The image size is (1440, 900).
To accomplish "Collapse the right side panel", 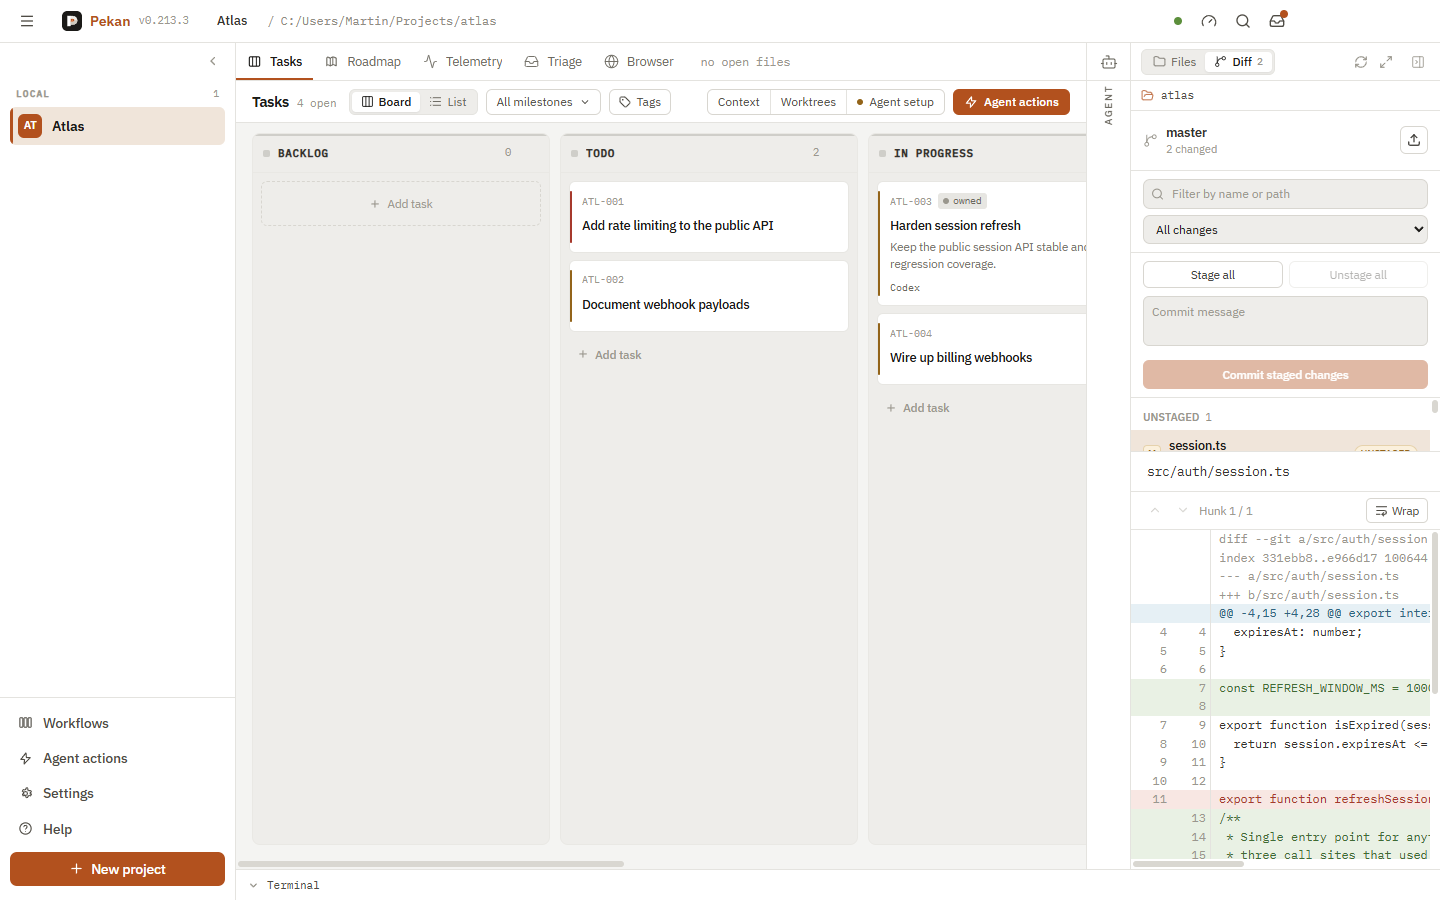I will coord(1418,62).
